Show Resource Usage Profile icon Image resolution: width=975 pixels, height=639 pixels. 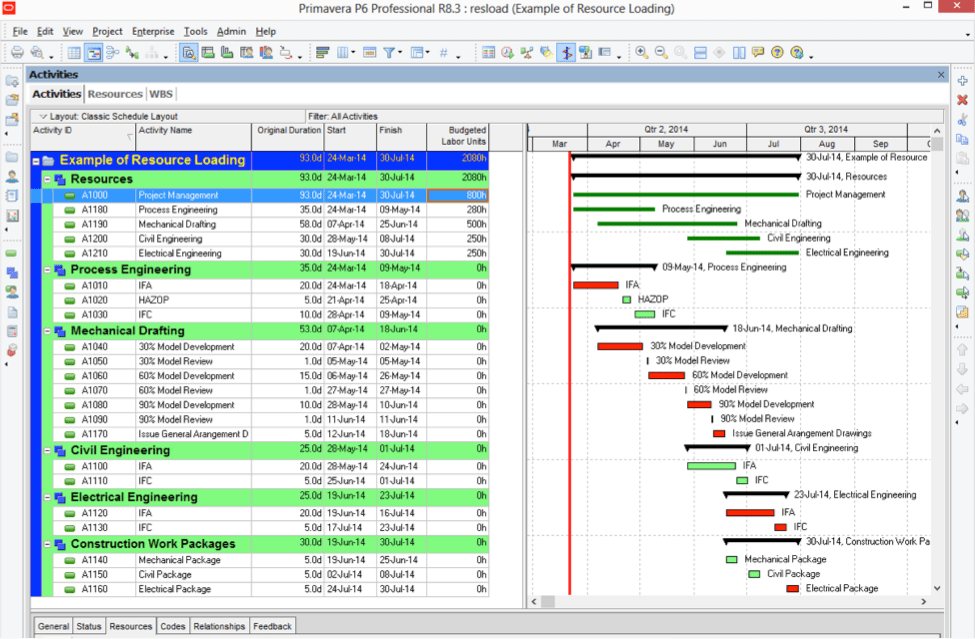[266, 53]
